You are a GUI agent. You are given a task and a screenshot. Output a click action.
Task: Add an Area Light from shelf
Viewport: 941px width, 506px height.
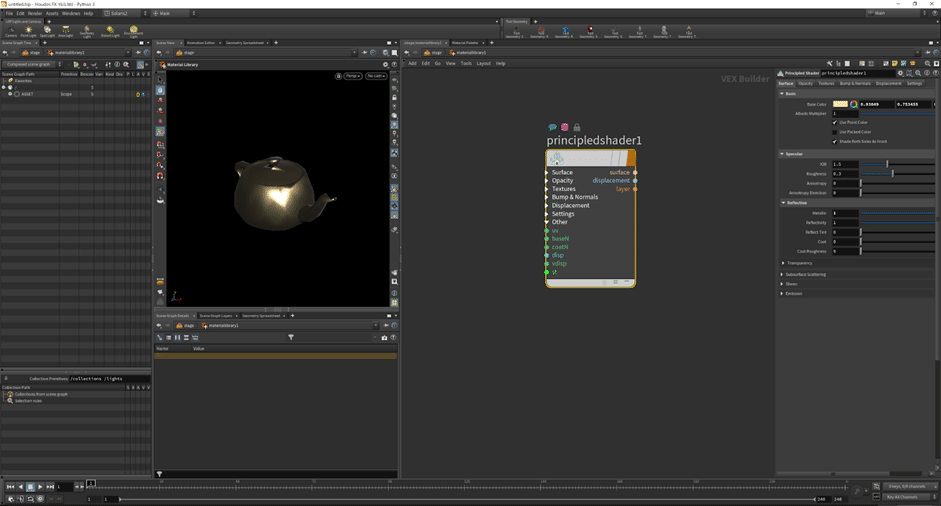click(65, 31)
